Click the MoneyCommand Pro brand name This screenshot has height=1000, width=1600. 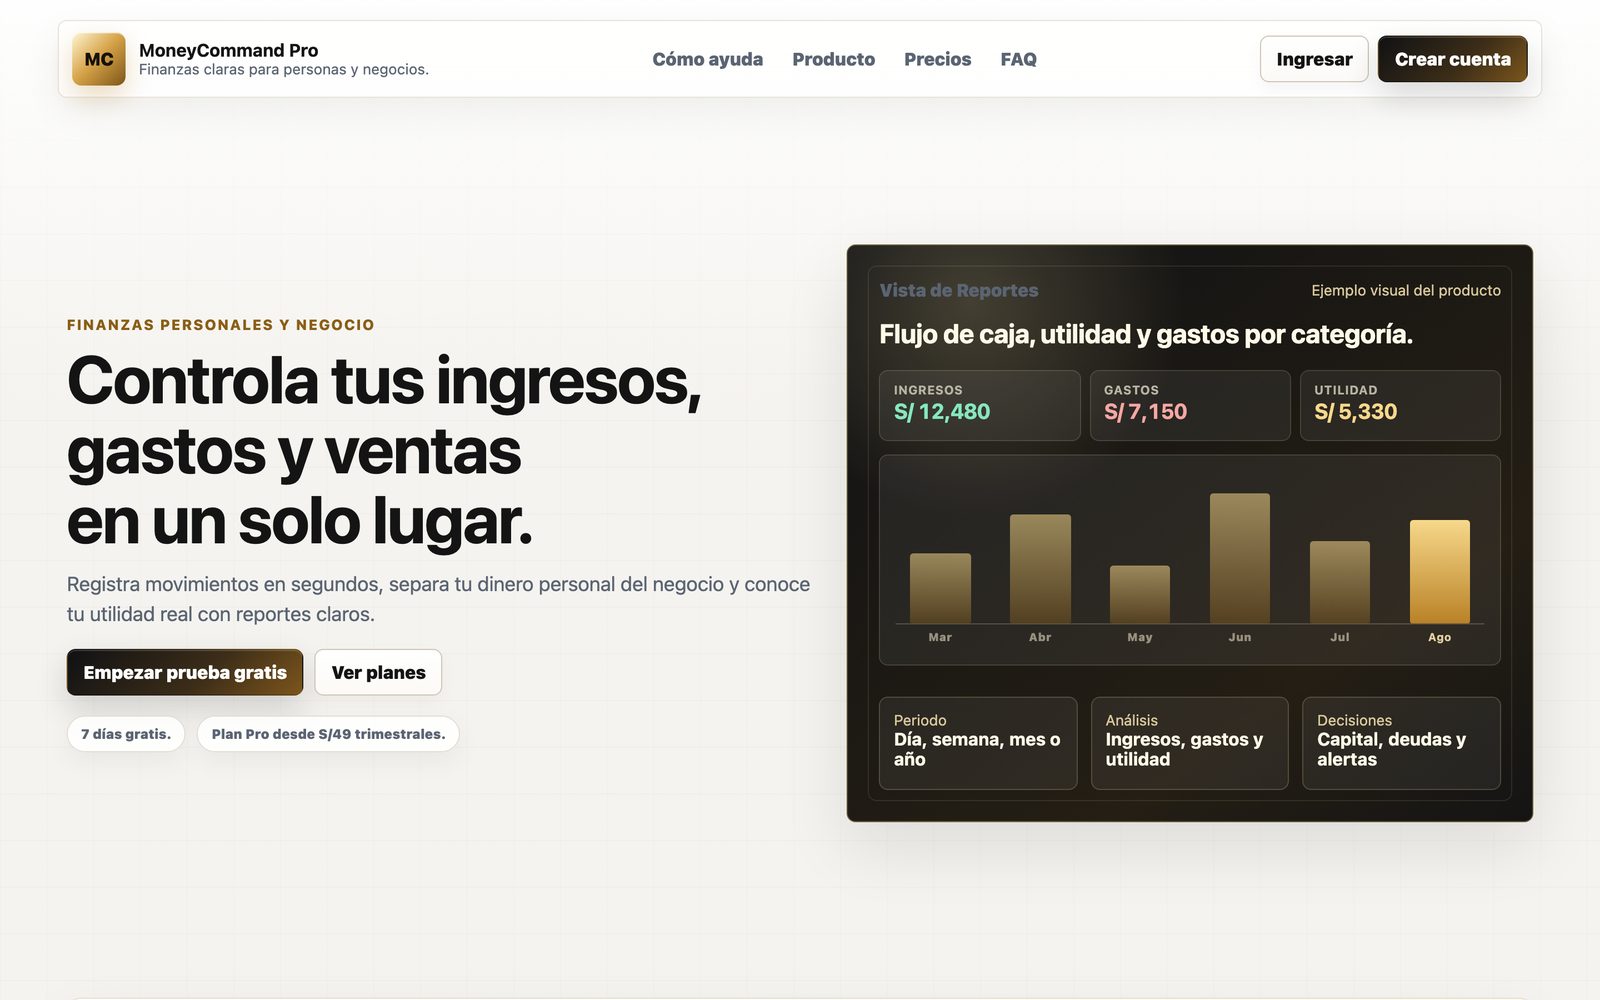229,50
